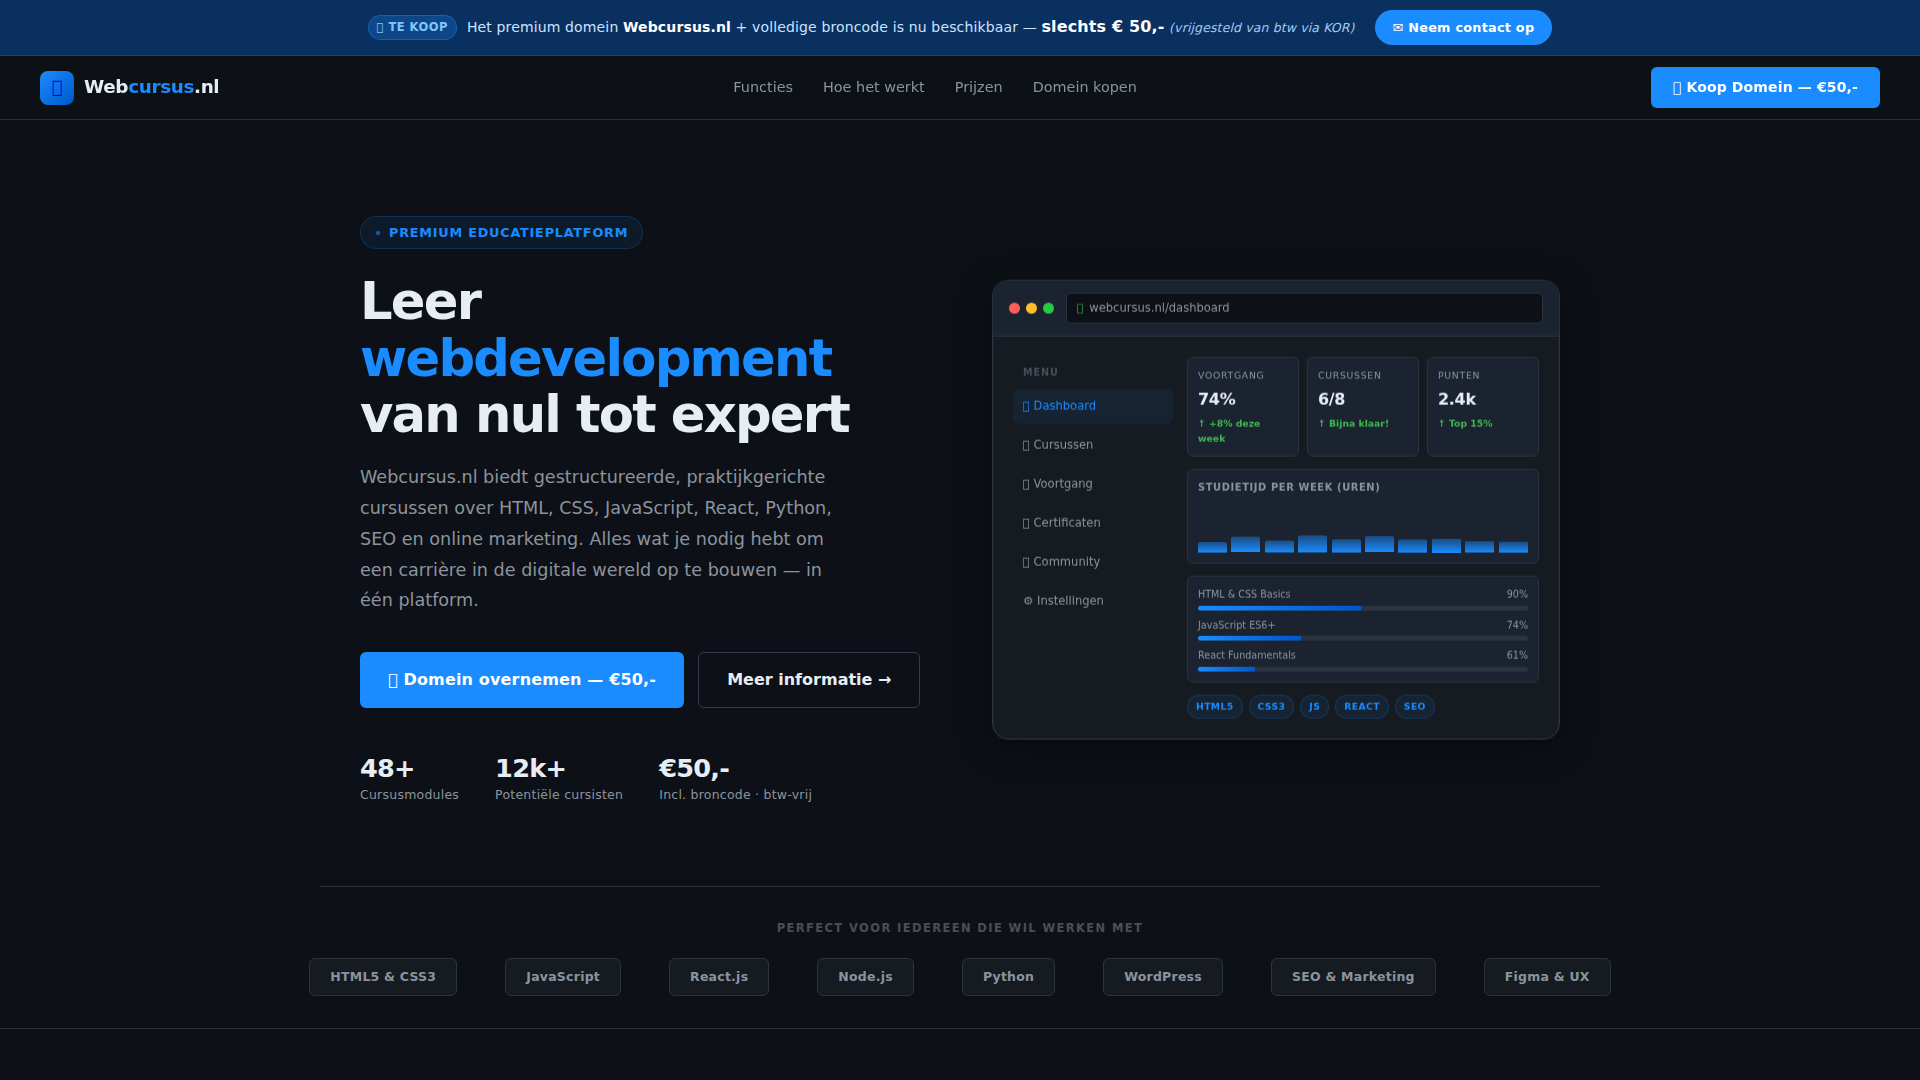Click the yellow window dot in mockup
Image resolution: width=1920 pixels, height=1080 pixels.
(x=1031, y=308)
